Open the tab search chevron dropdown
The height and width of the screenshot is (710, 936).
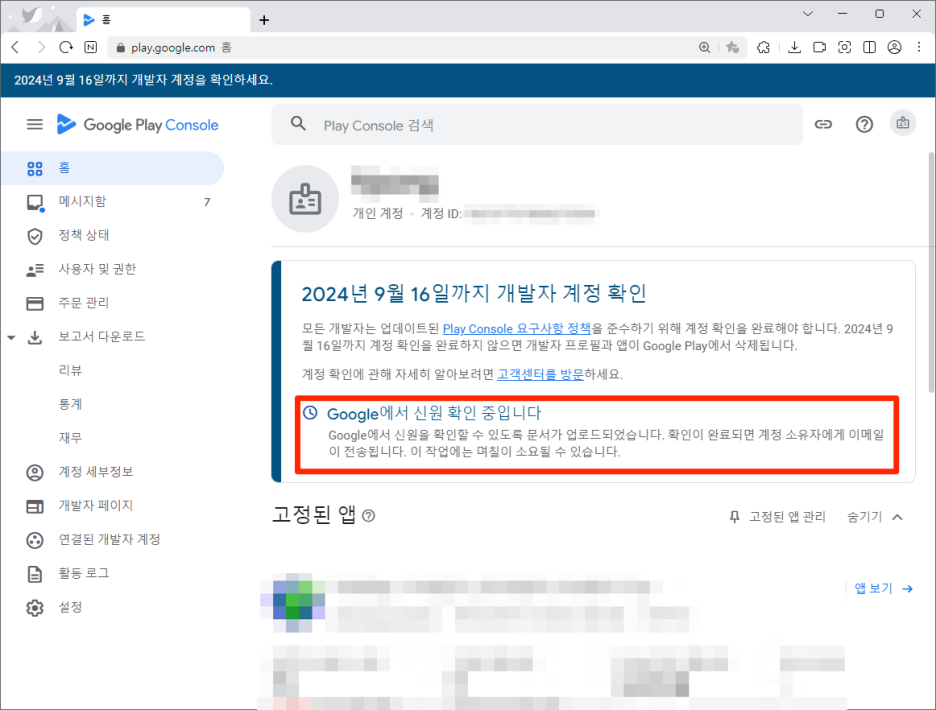click(x=808, y=14)
